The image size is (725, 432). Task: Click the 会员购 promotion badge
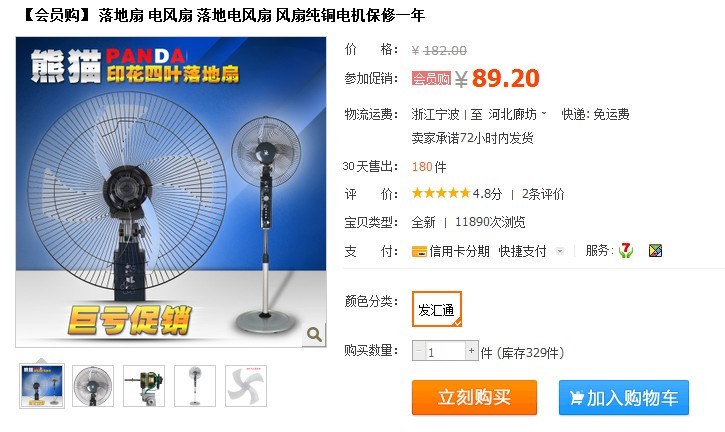pyautogui.click(x=431, y=78)
